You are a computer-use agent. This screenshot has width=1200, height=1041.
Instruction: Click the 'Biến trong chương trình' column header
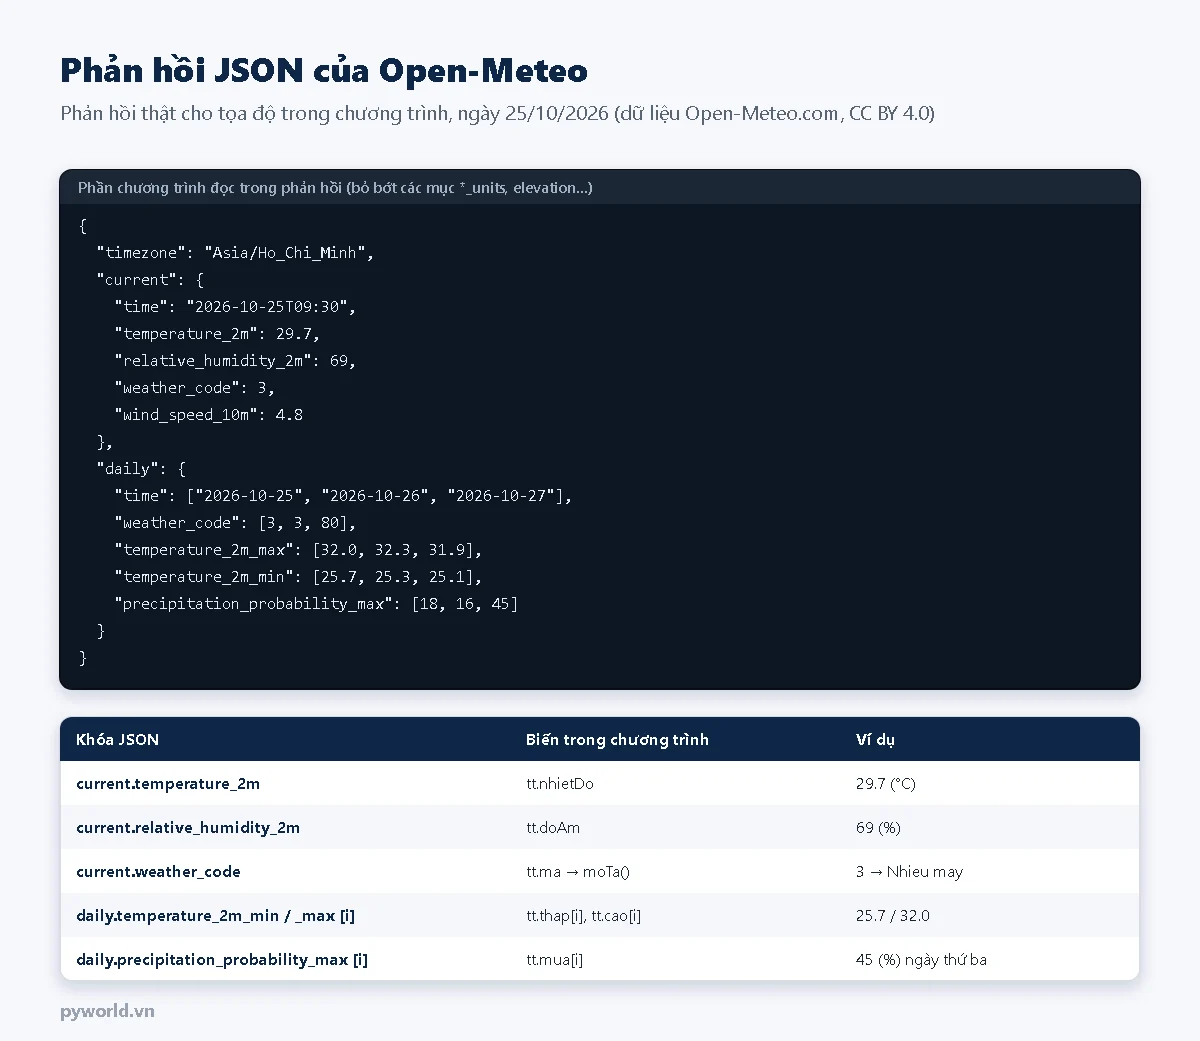pyautogui.click(x=617, y=740)
